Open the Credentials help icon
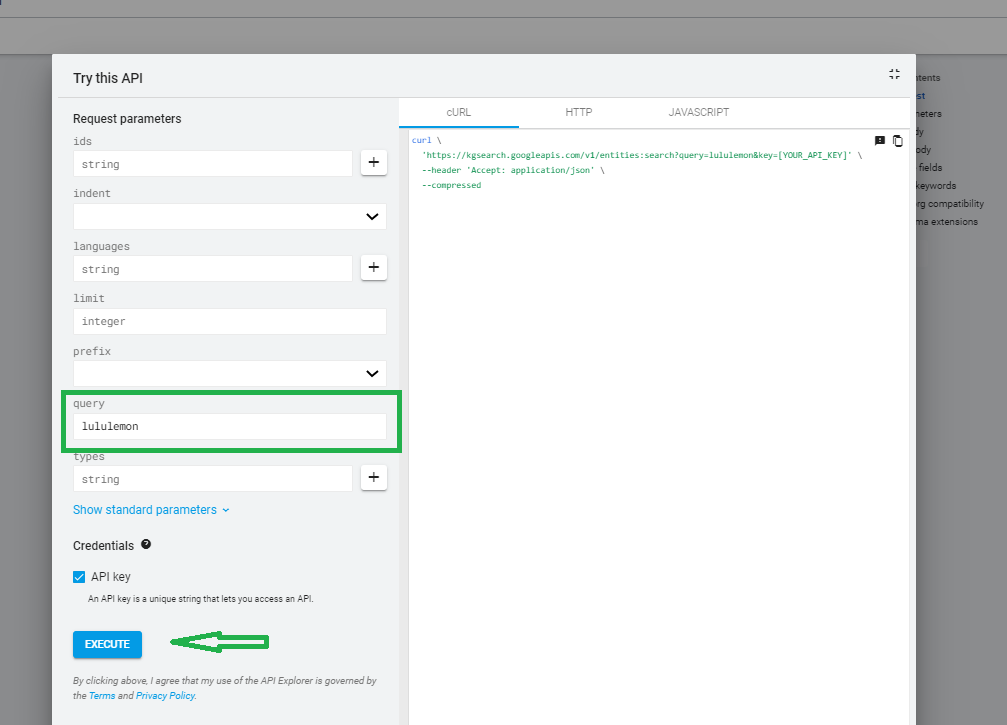 point(146,545)
